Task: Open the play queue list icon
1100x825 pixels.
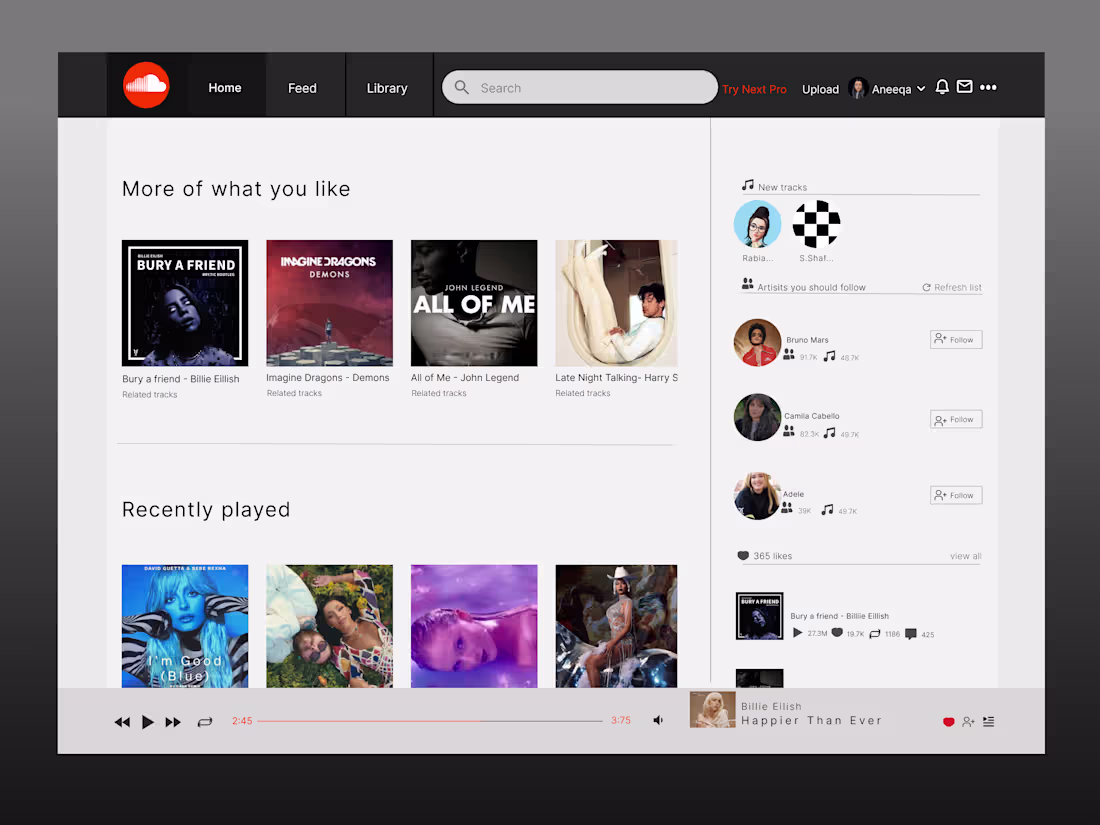Action: [988, 722]
